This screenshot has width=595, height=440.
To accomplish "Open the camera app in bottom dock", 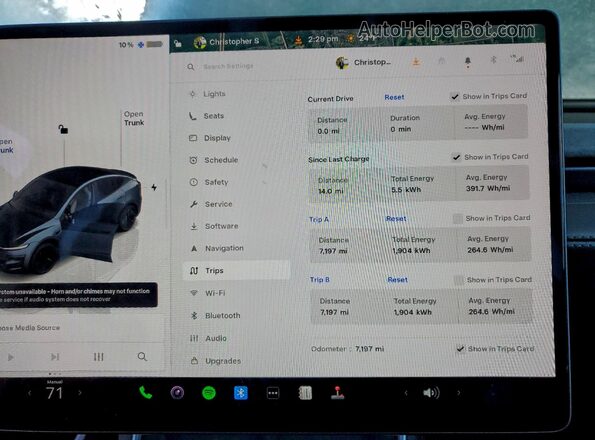I will [x=177, y=393].
